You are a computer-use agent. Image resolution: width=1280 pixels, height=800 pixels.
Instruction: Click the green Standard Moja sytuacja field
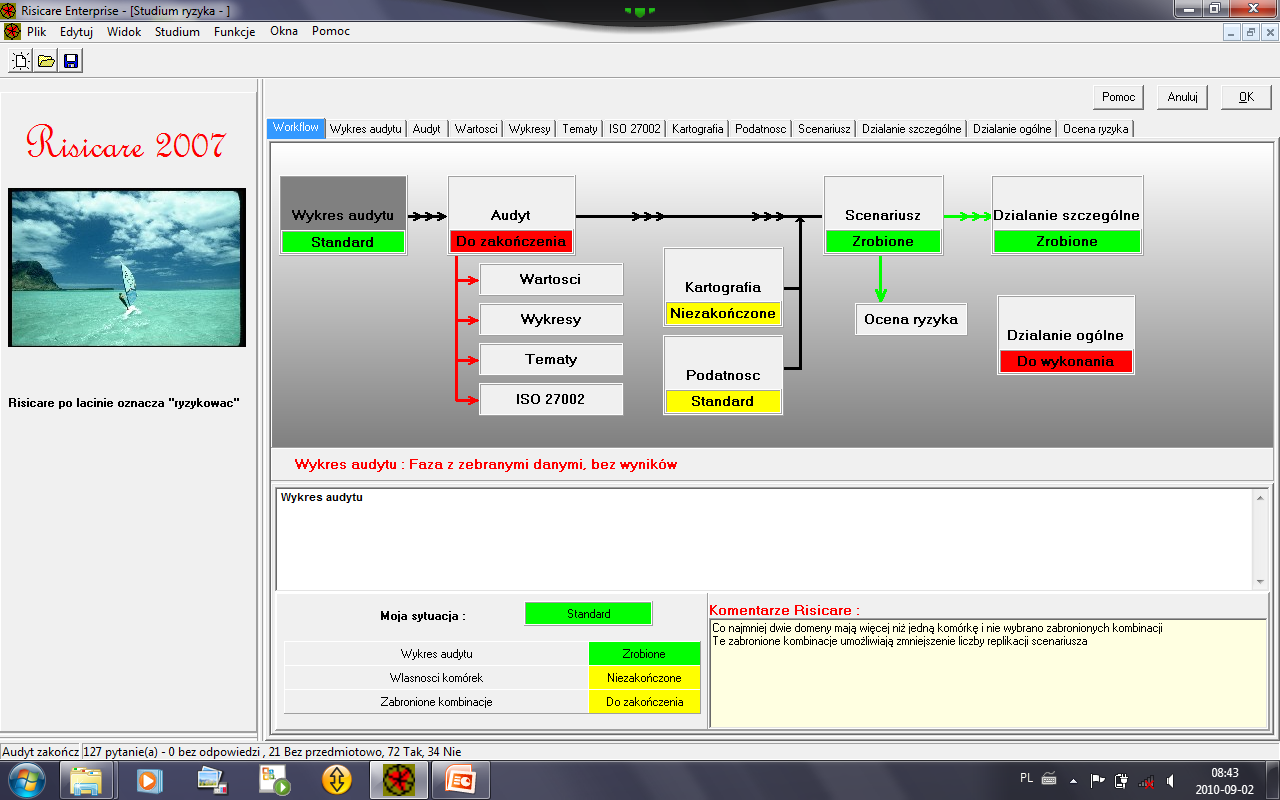[x=588, y=613]
